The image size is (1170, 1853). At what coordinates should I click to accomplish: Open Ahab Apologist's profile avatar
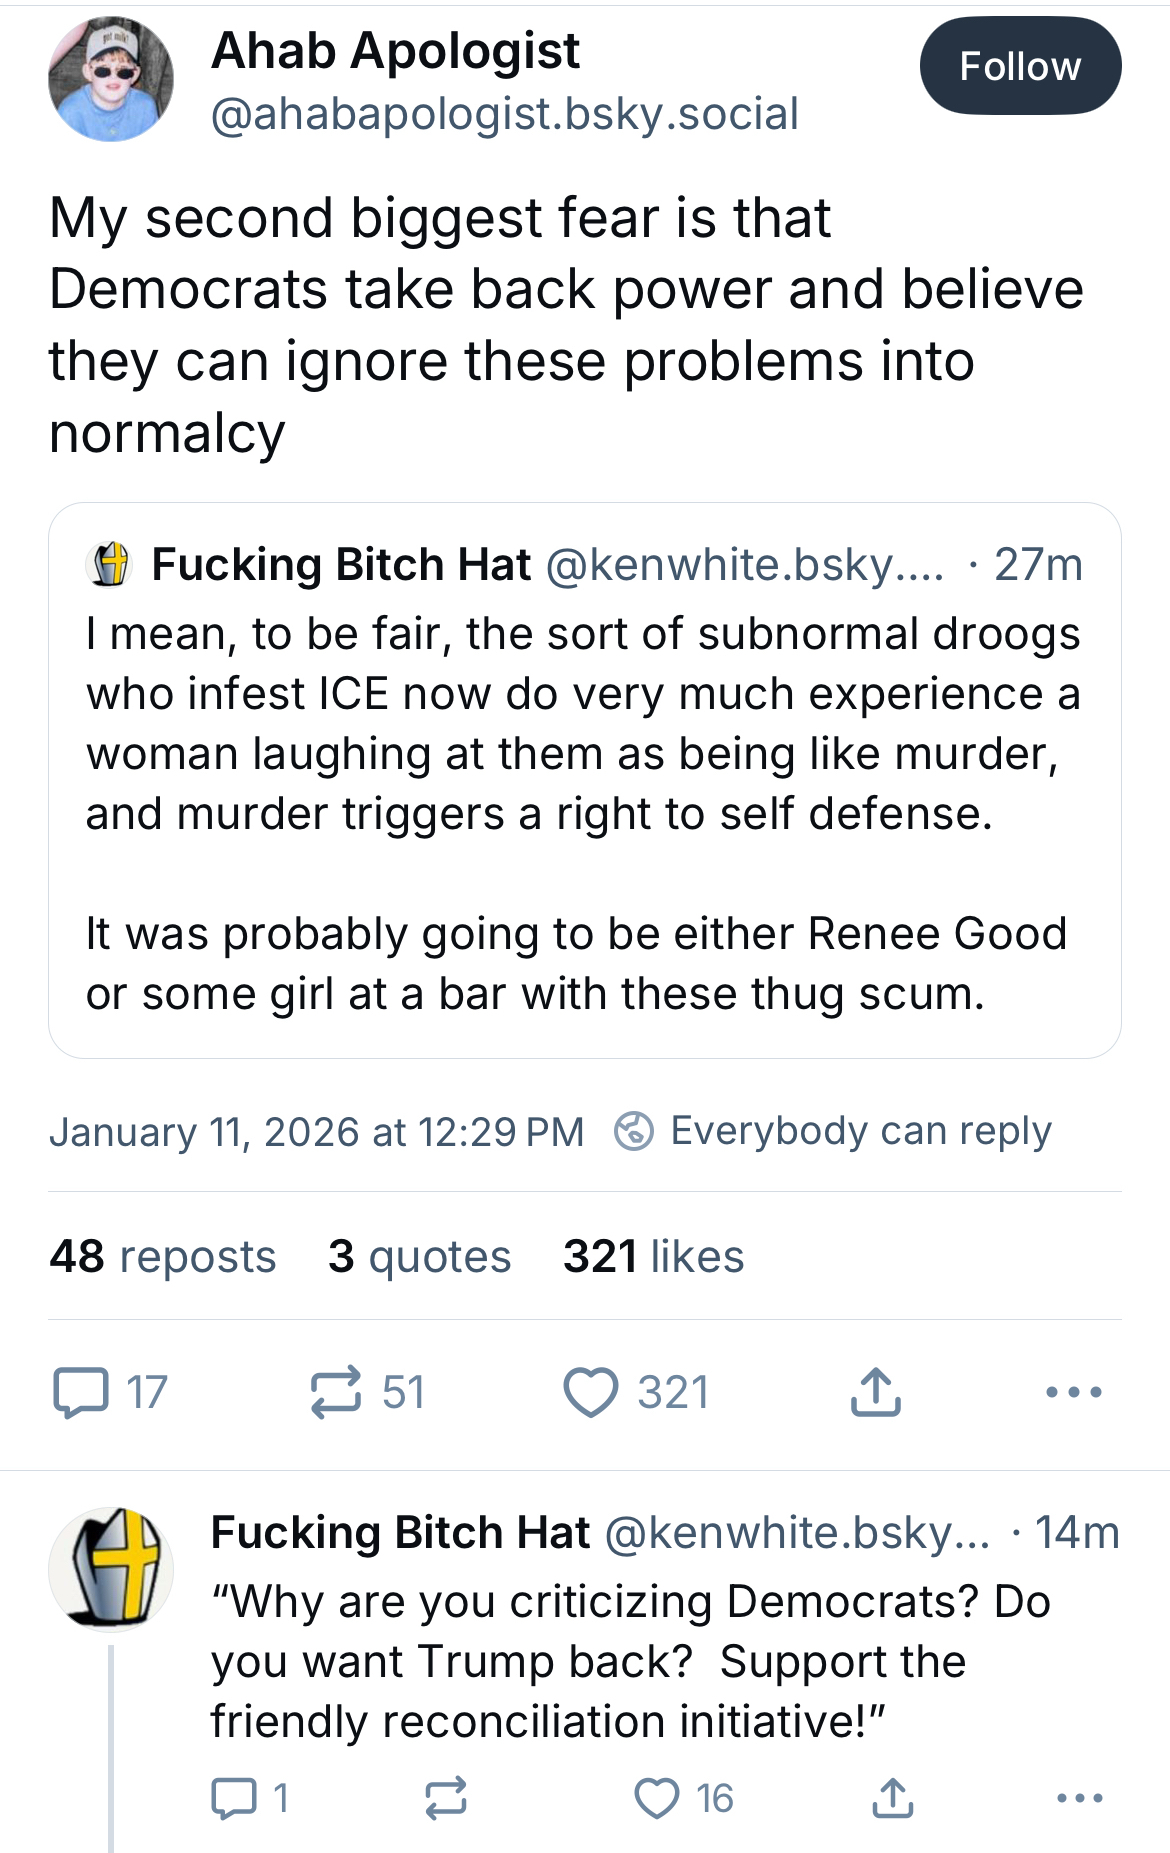point(111,79)
